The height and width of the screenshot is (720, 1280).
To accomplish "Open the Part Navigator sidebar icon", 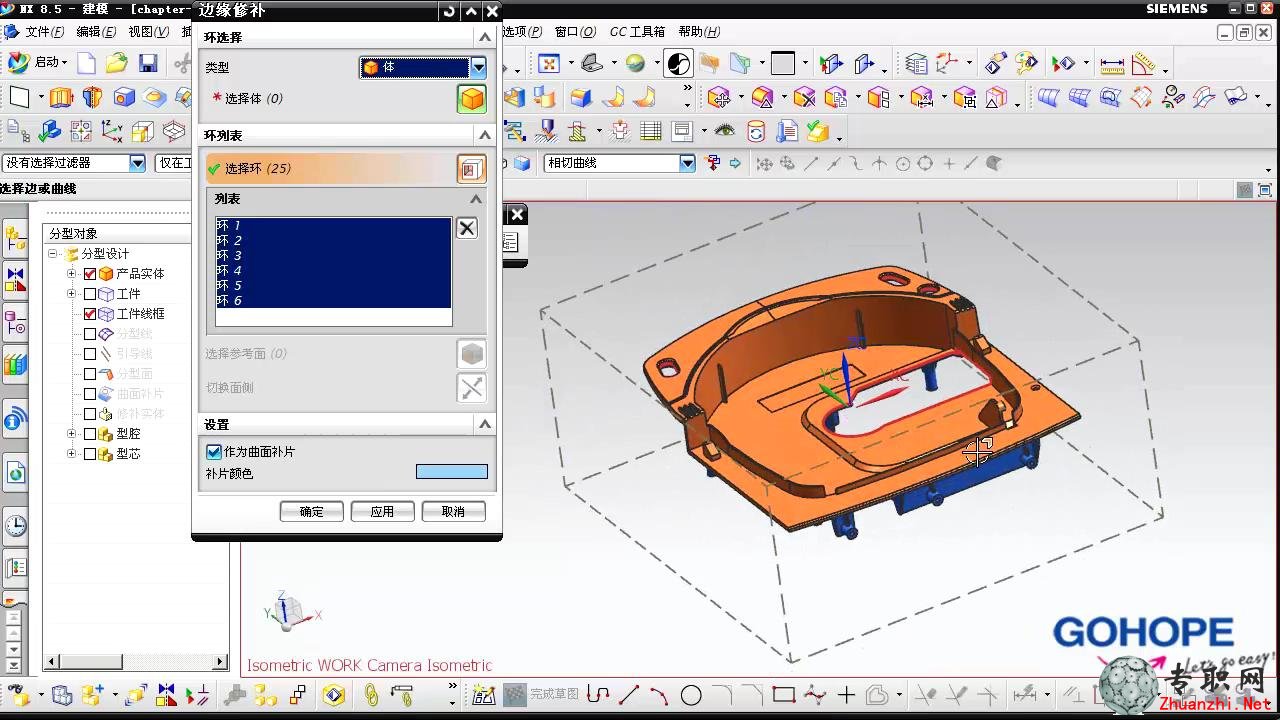I will click(16, 322).
